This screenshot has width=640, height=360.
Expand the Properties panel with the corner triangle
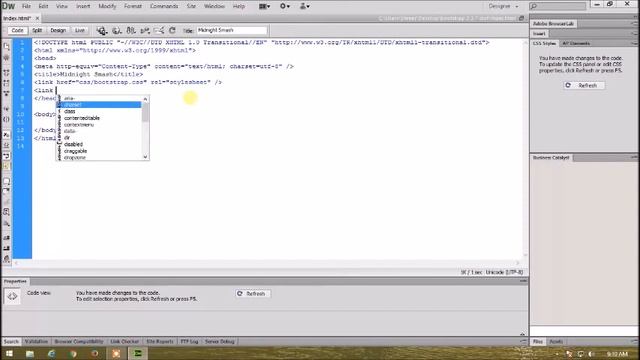tap(522, 334)
